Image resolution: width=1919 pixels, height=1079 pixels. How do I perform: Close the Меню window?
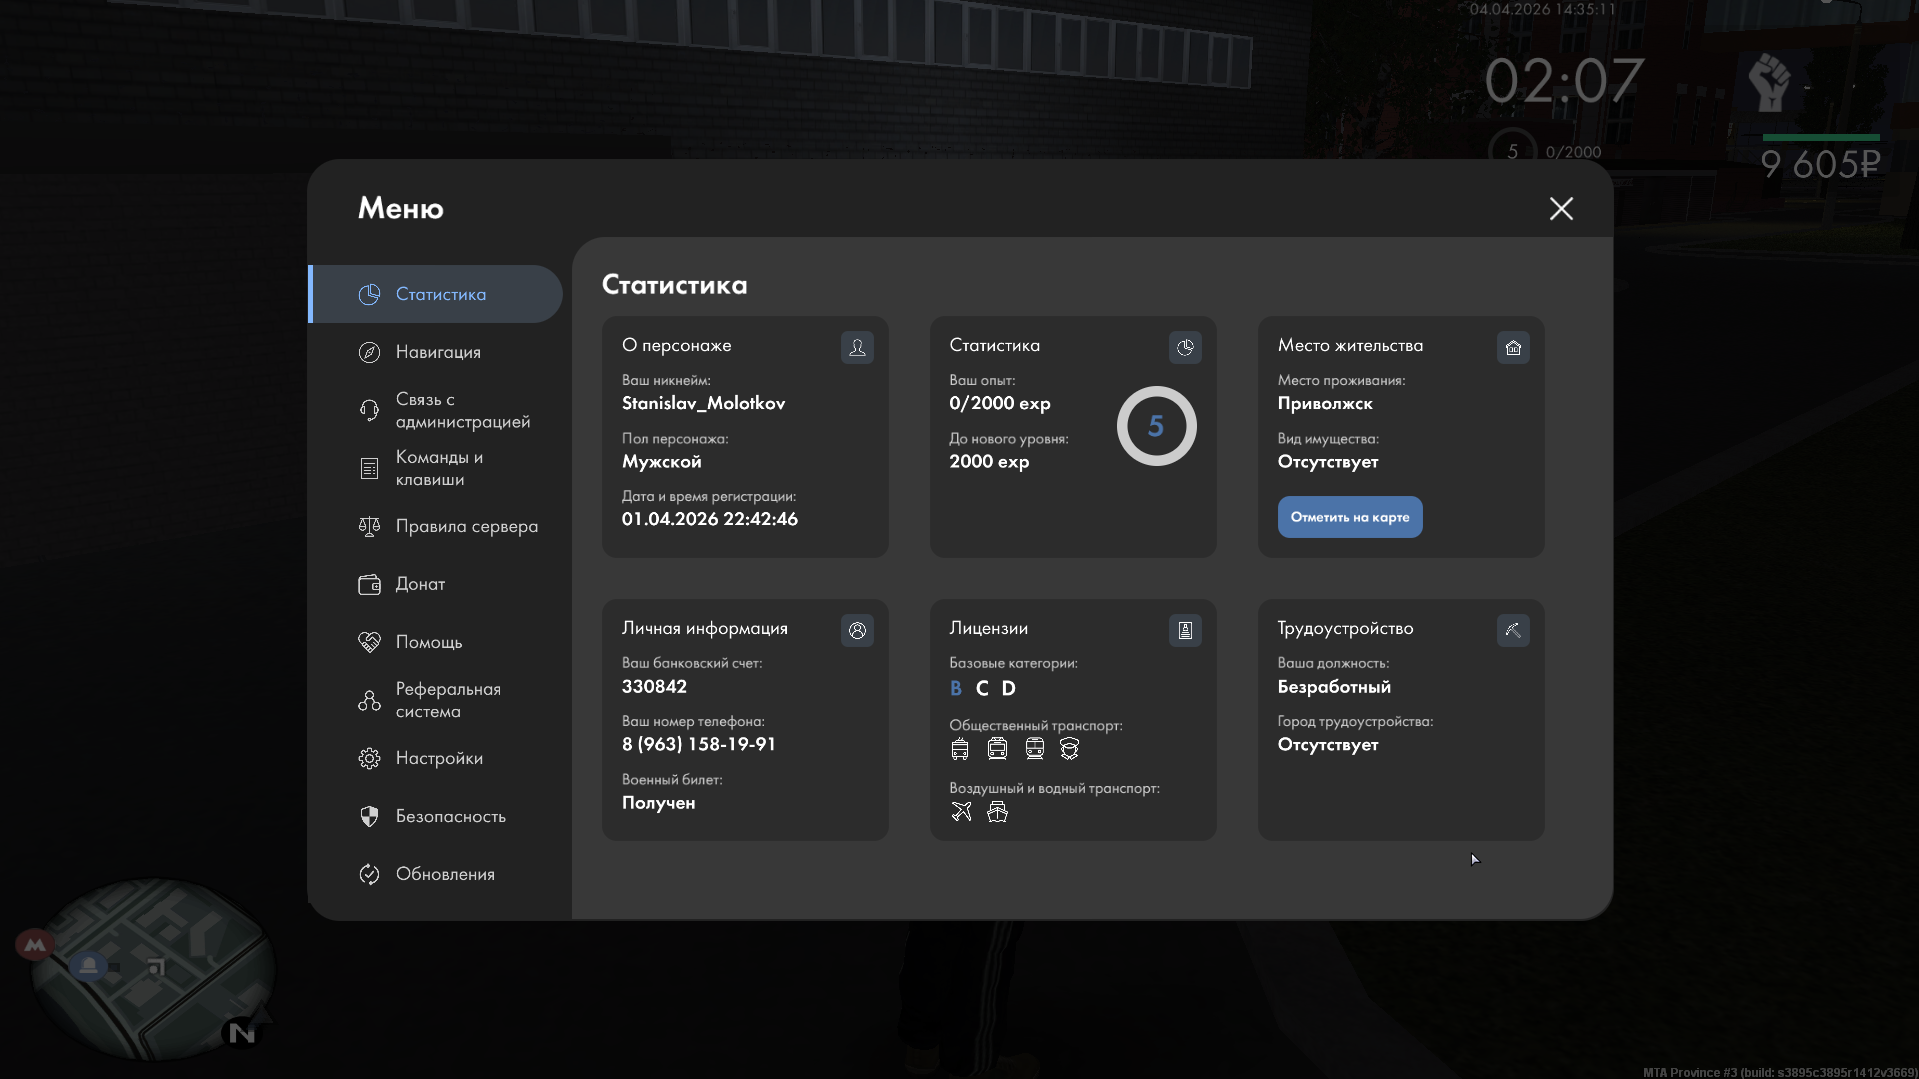point(1561,208)
